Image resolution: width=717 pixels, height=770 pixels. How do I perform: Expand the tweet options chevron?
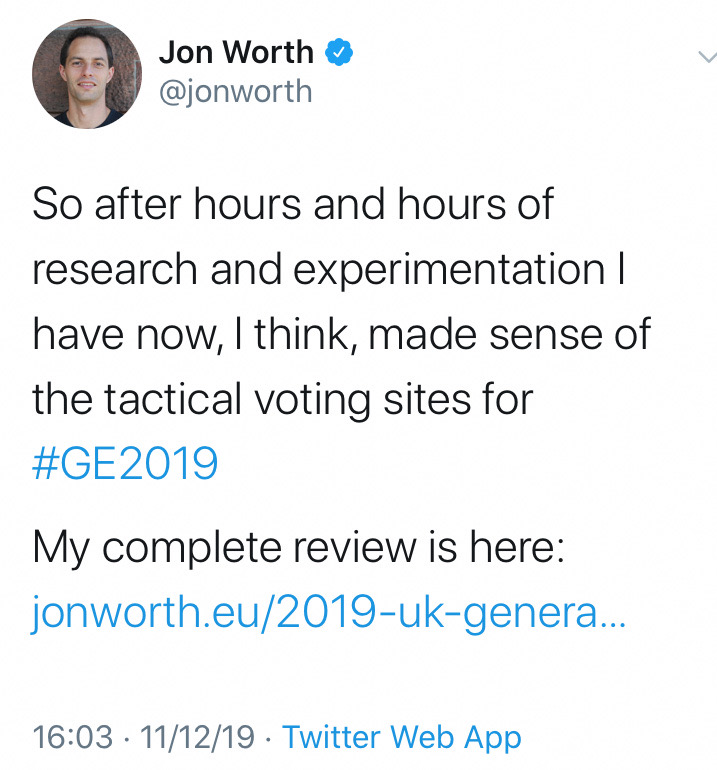tap(707, 57)
